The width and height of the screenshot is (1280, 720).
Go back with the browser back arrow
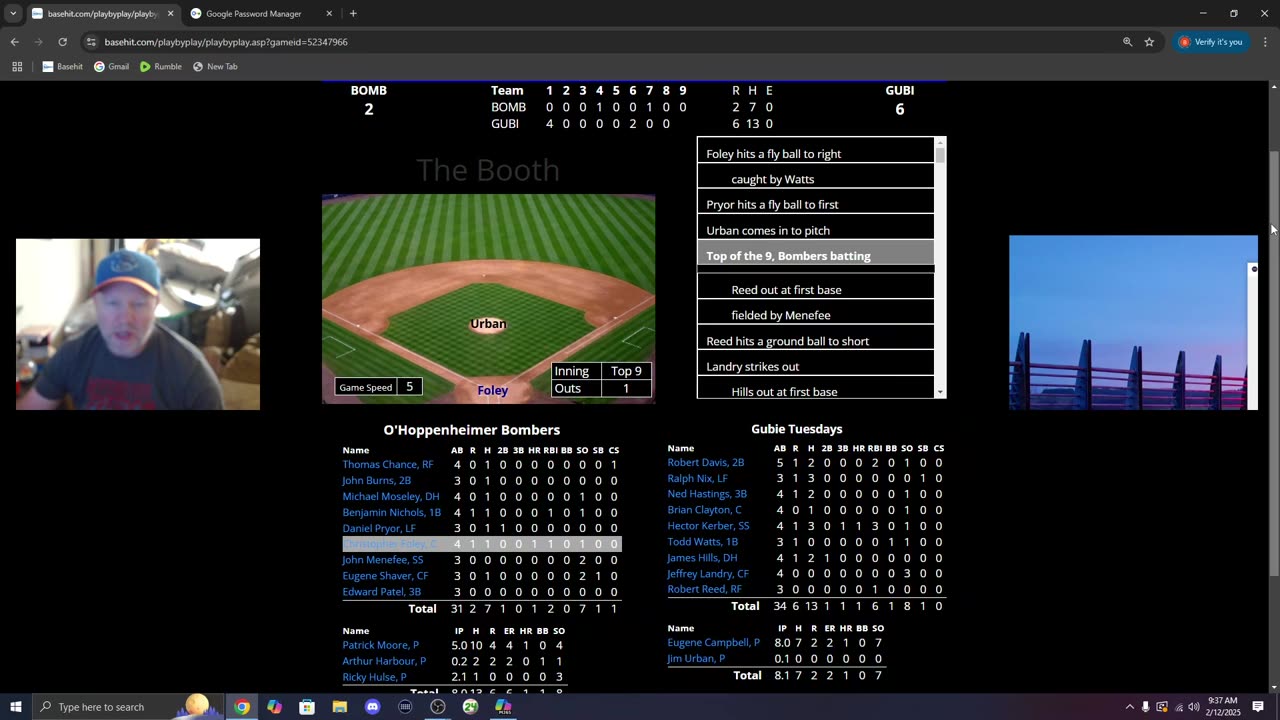[14, 42]
